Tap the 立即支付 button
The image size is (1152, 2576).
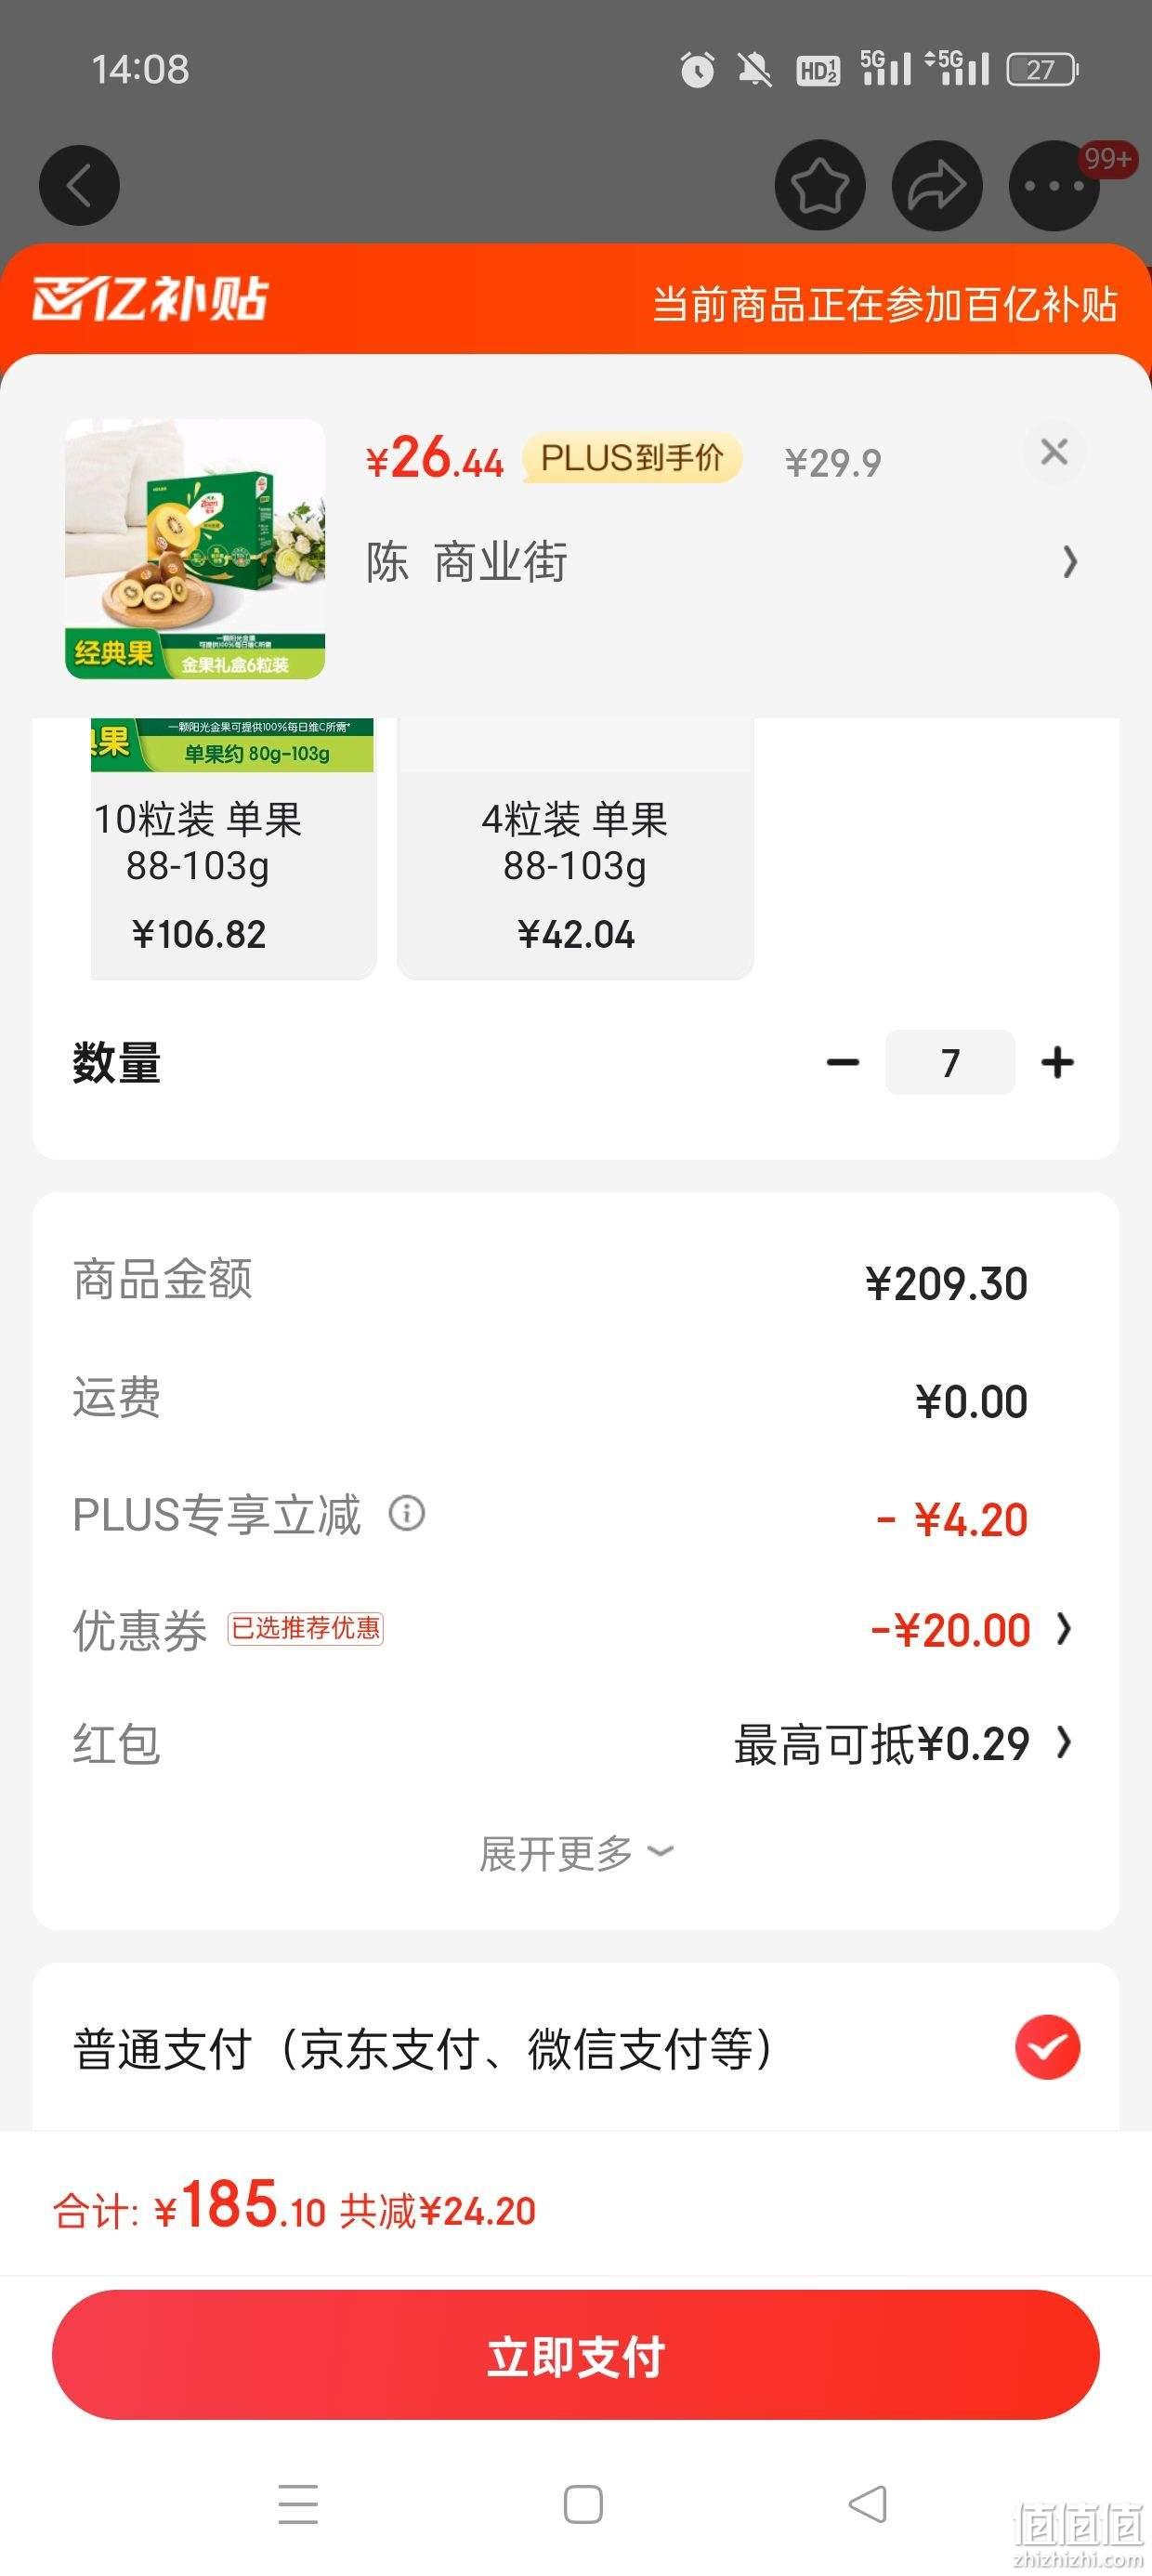coord(576,2354)
